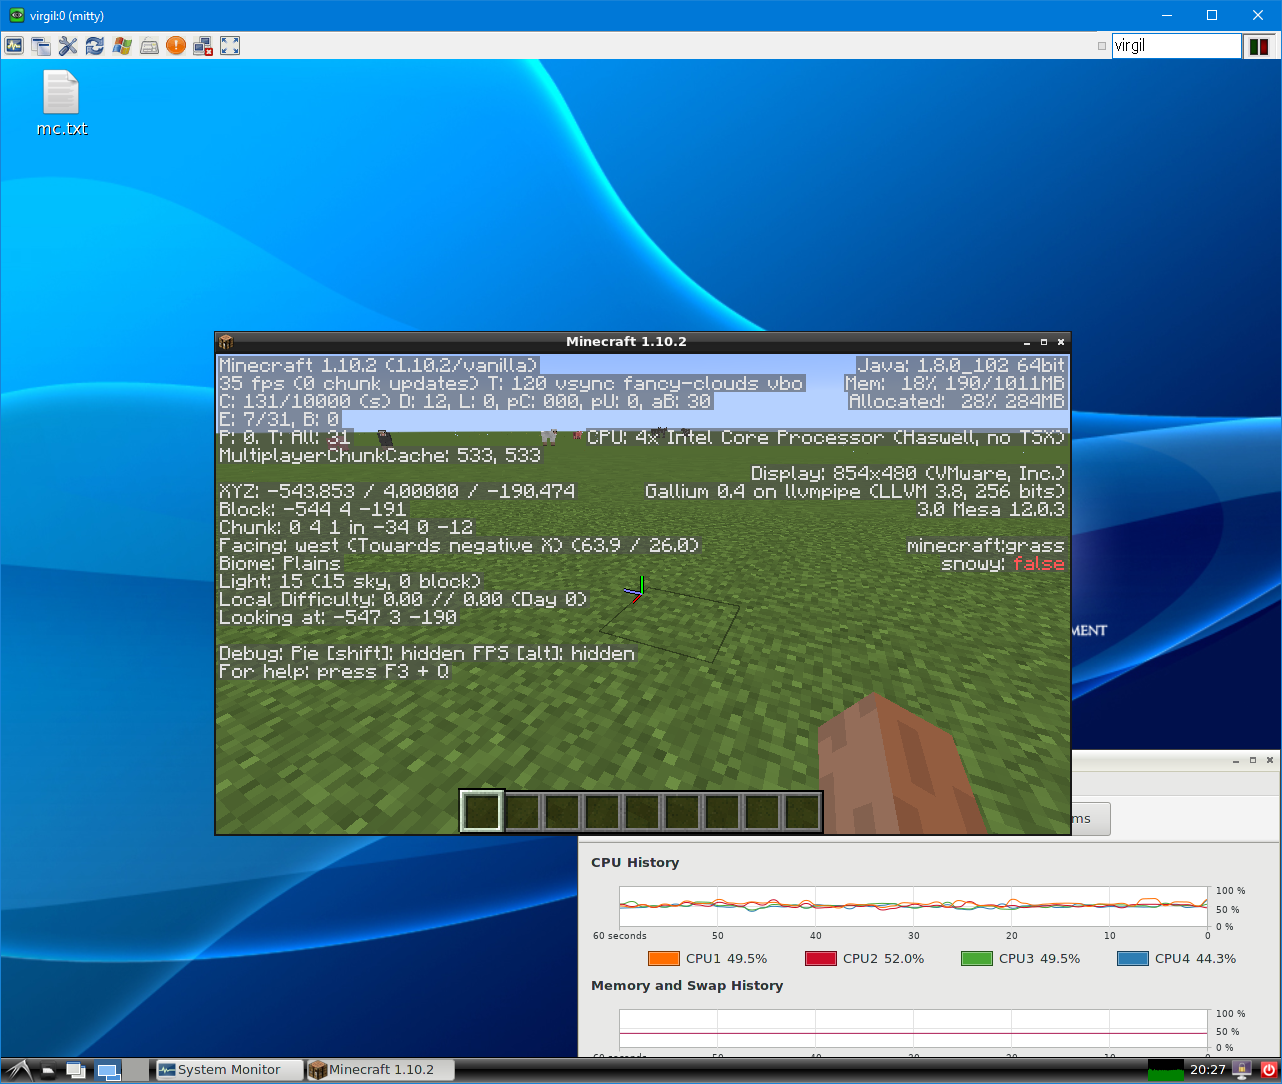Screen dimensions: 1282x1084
Task: Click the green CPU usage tray monitor
Action: point(1166,1070)
